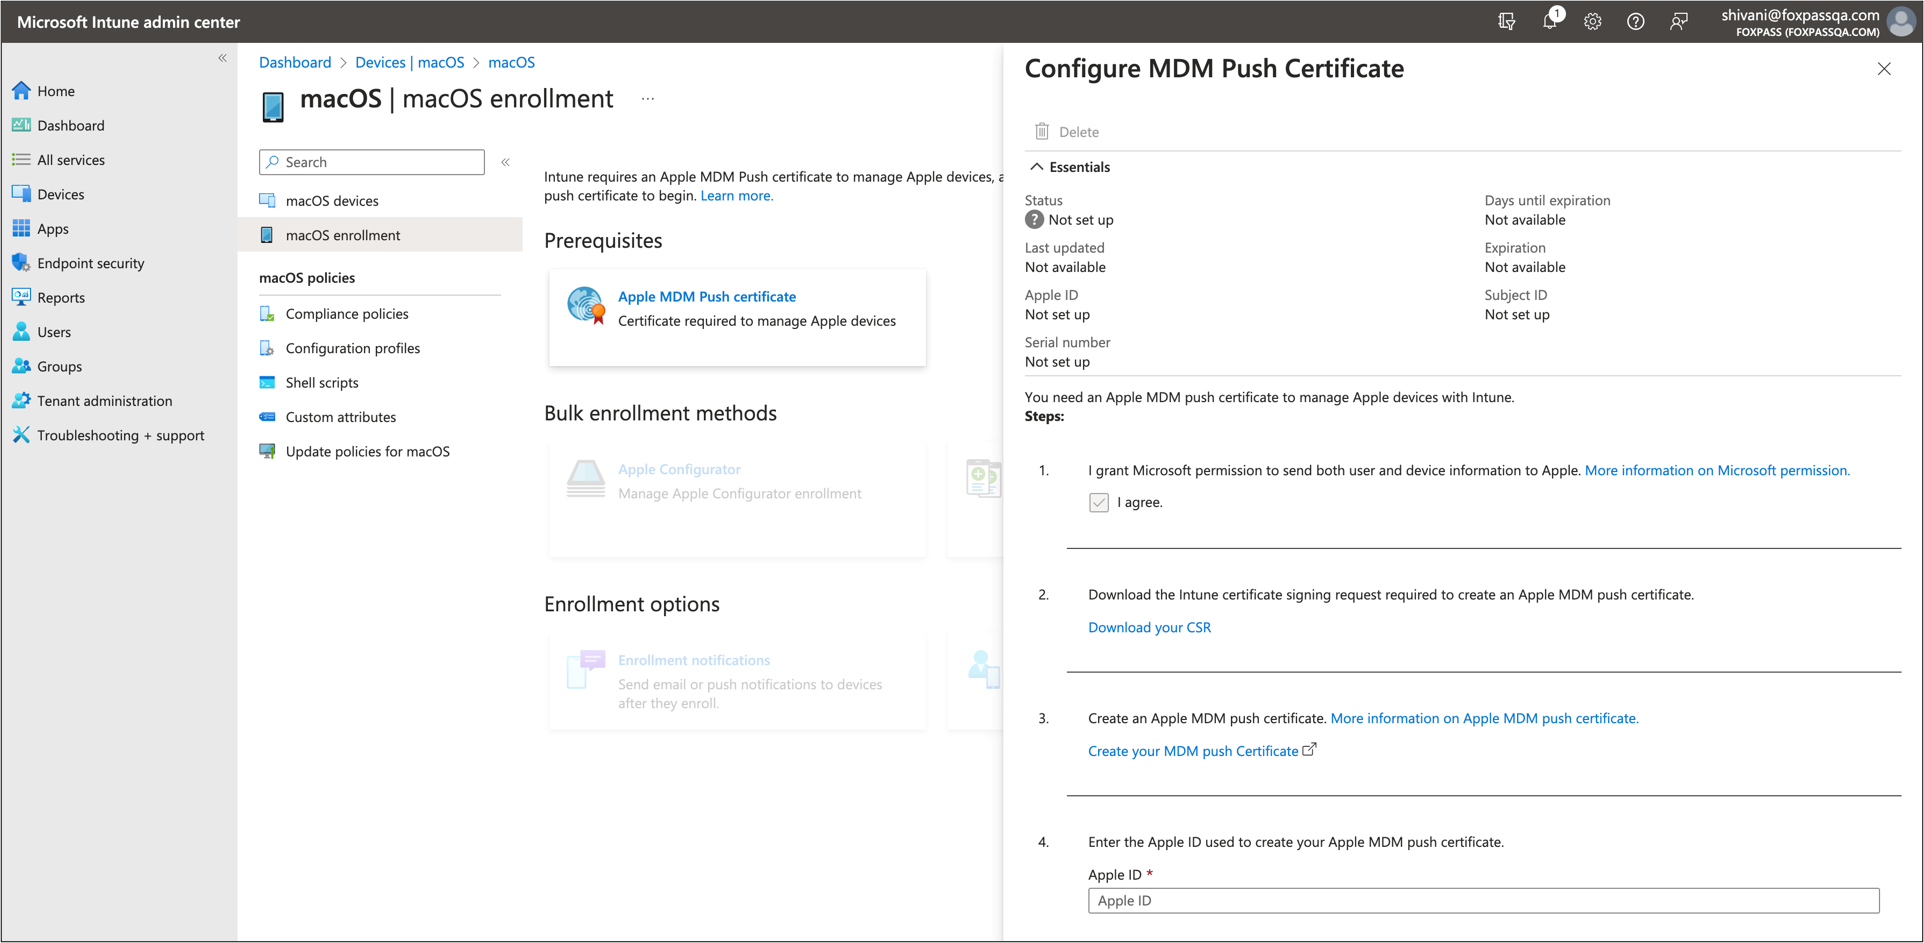Click Dashboard breadcrumb link
The image size is (1924, 943).
(295, 62)
